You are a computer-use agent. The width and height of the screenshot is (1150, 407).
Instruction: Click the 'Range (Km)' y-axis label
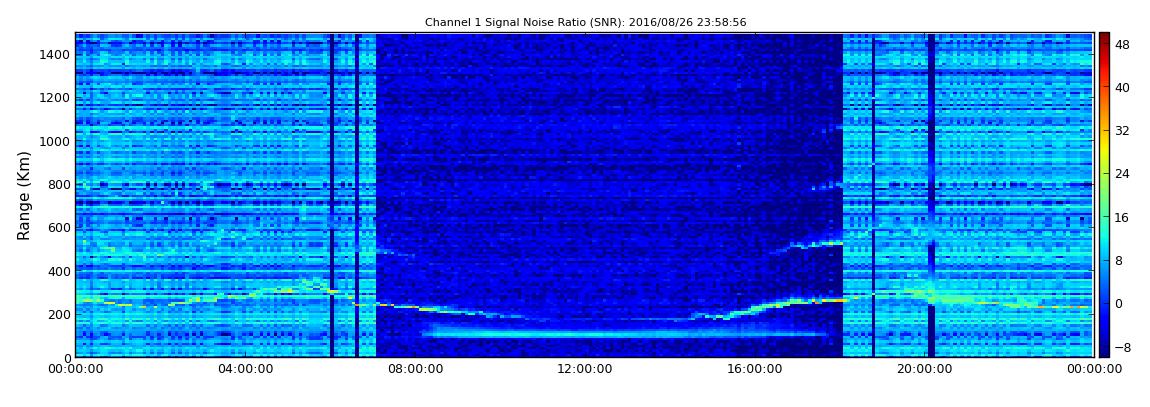[x=24, y=195]
